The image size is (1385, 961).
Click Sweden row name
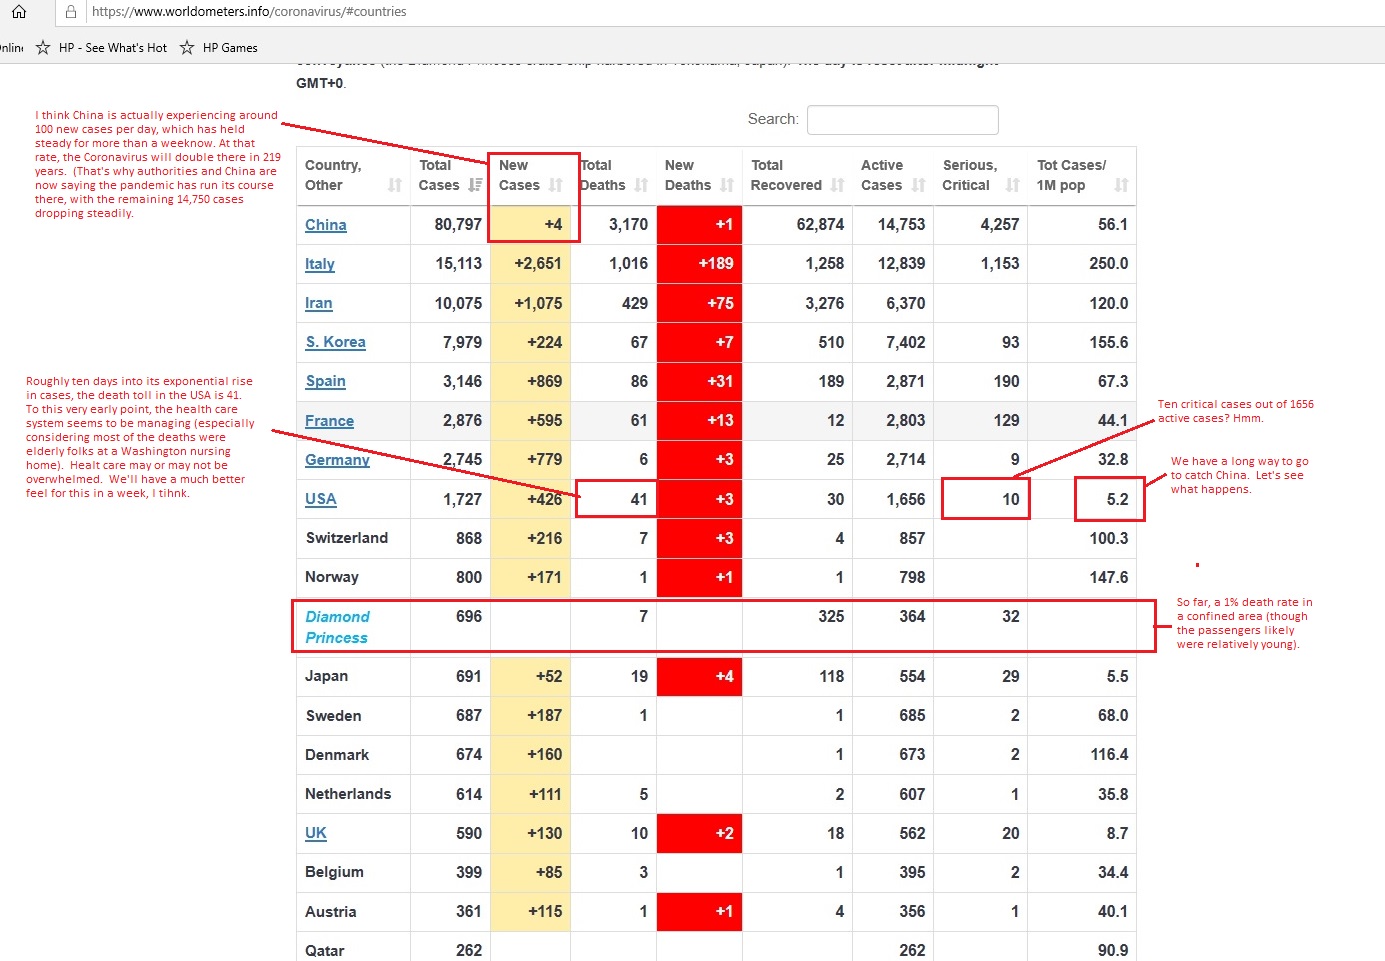tap(334, 716)
